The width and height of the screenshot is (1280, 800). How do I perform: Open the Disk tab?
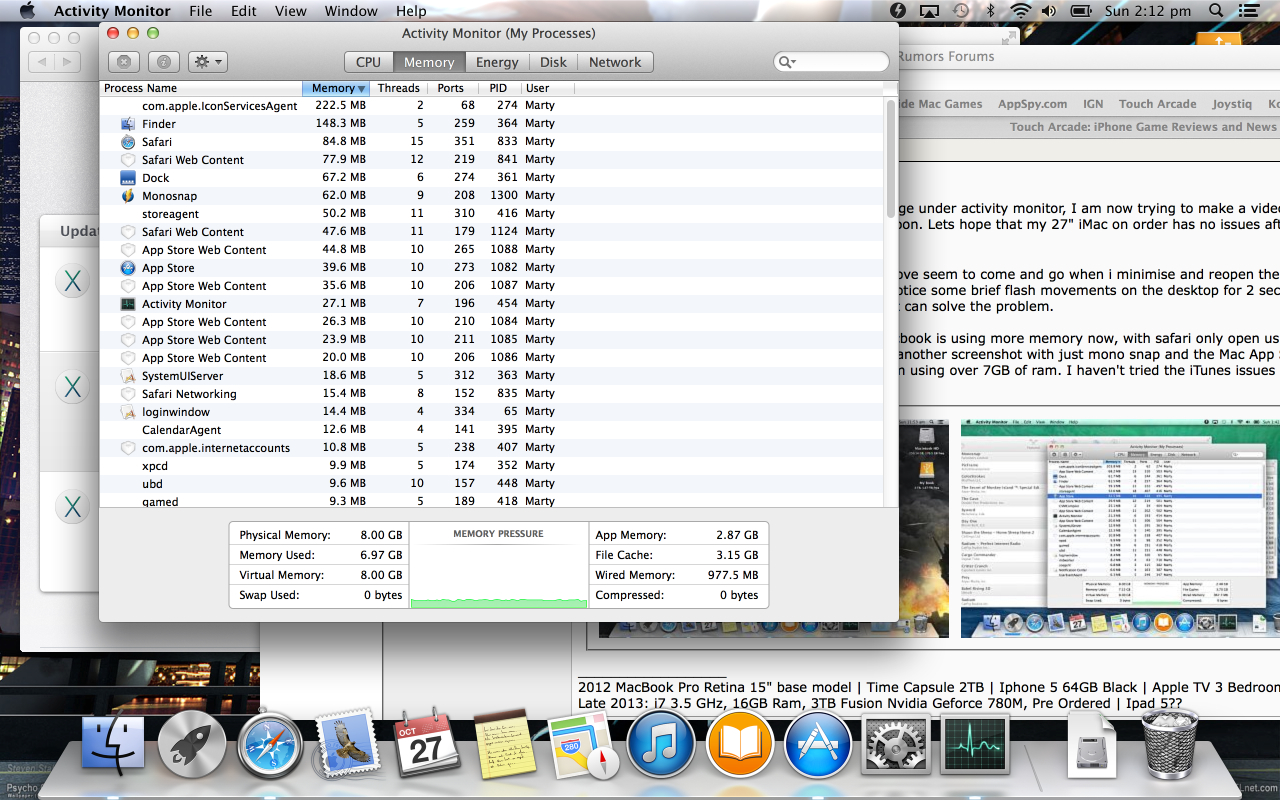click(x=554, y=62)
